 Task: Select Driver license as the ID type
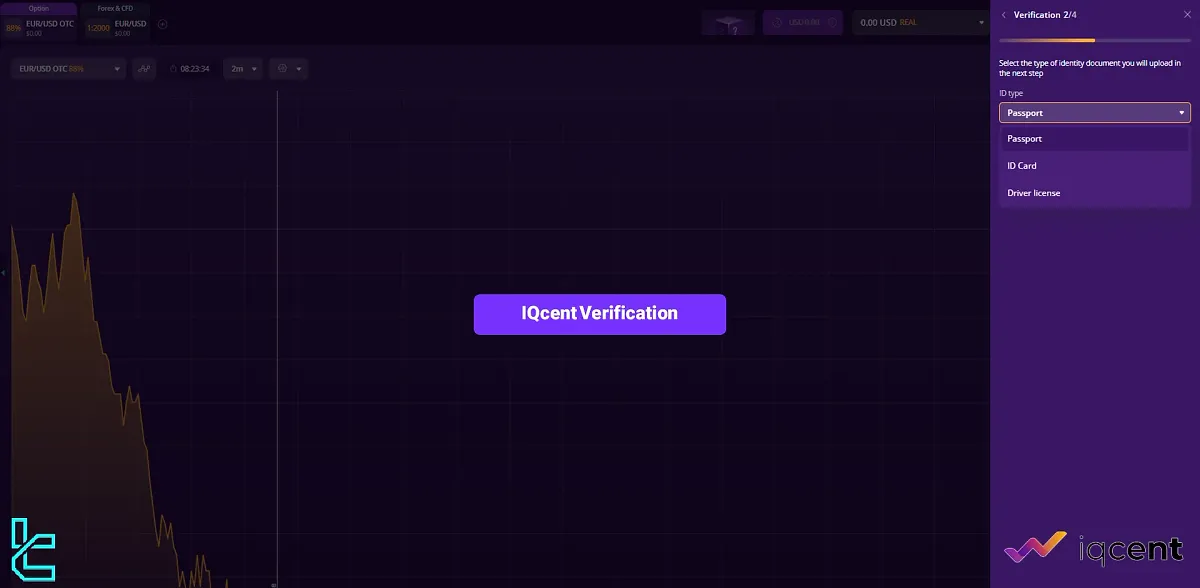click(1031, 192)
